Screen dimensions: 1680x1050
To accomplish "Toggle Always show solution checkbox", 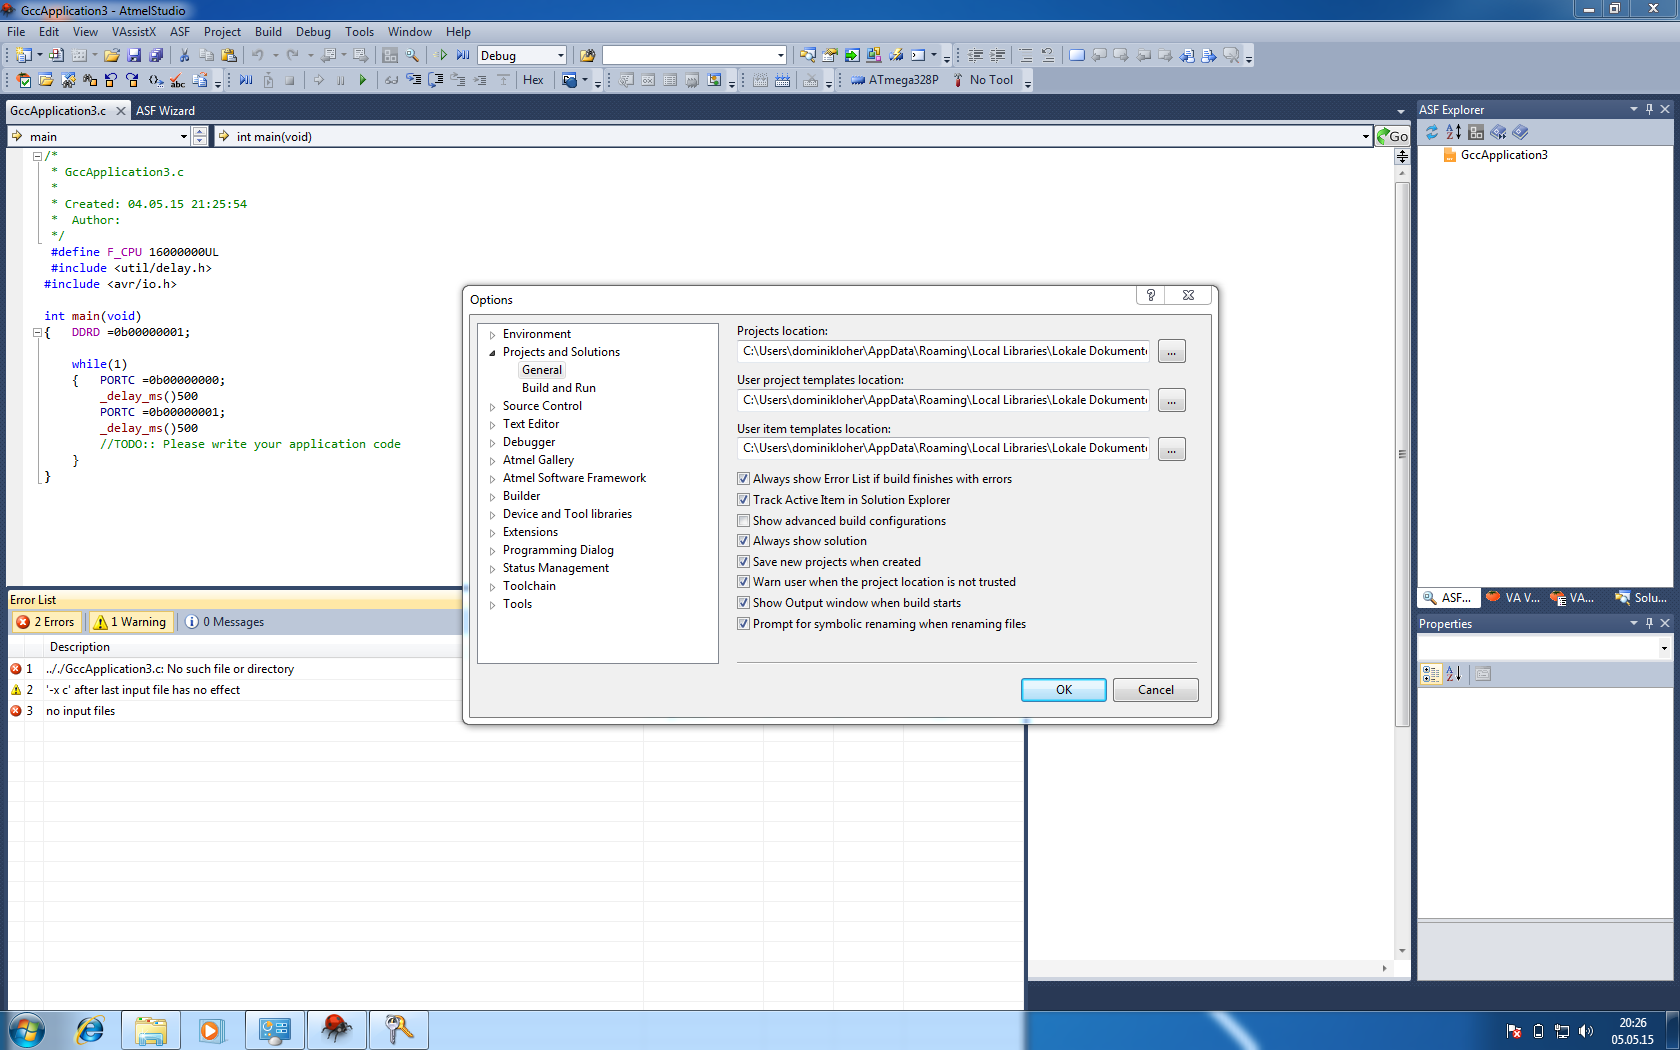I will point(743,541).
